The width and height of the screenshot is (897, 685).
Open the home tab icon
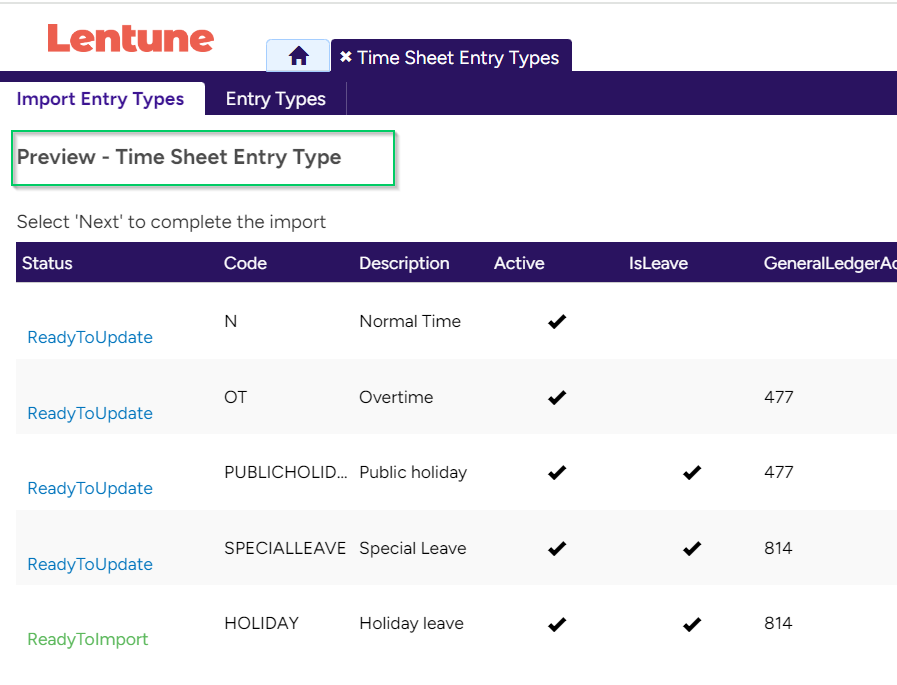click(298, 56)
